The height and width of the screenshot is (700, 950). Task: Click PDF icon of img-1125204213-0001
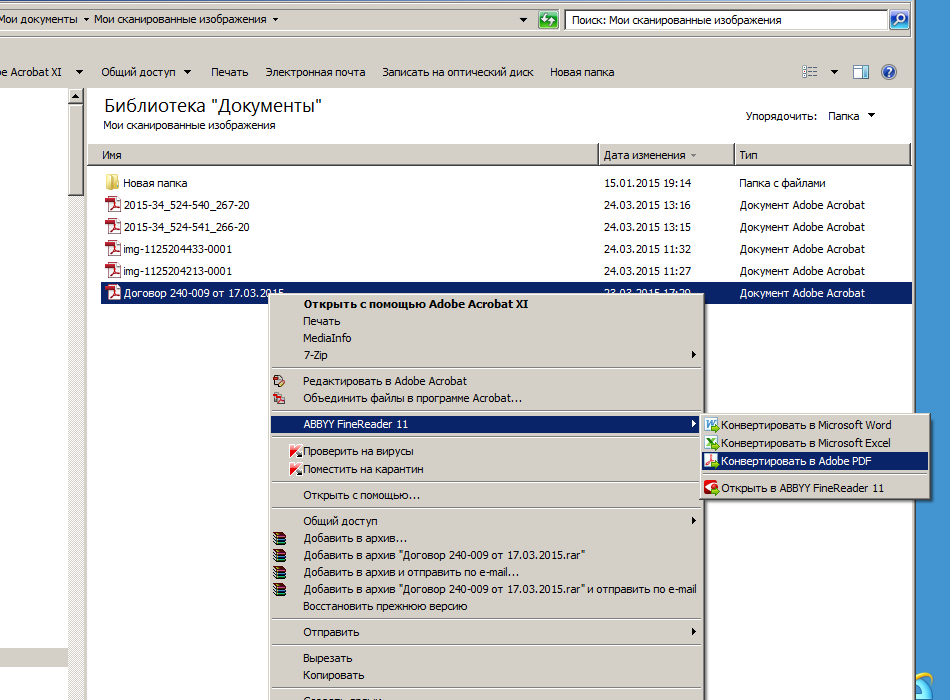tap(113, 270)
